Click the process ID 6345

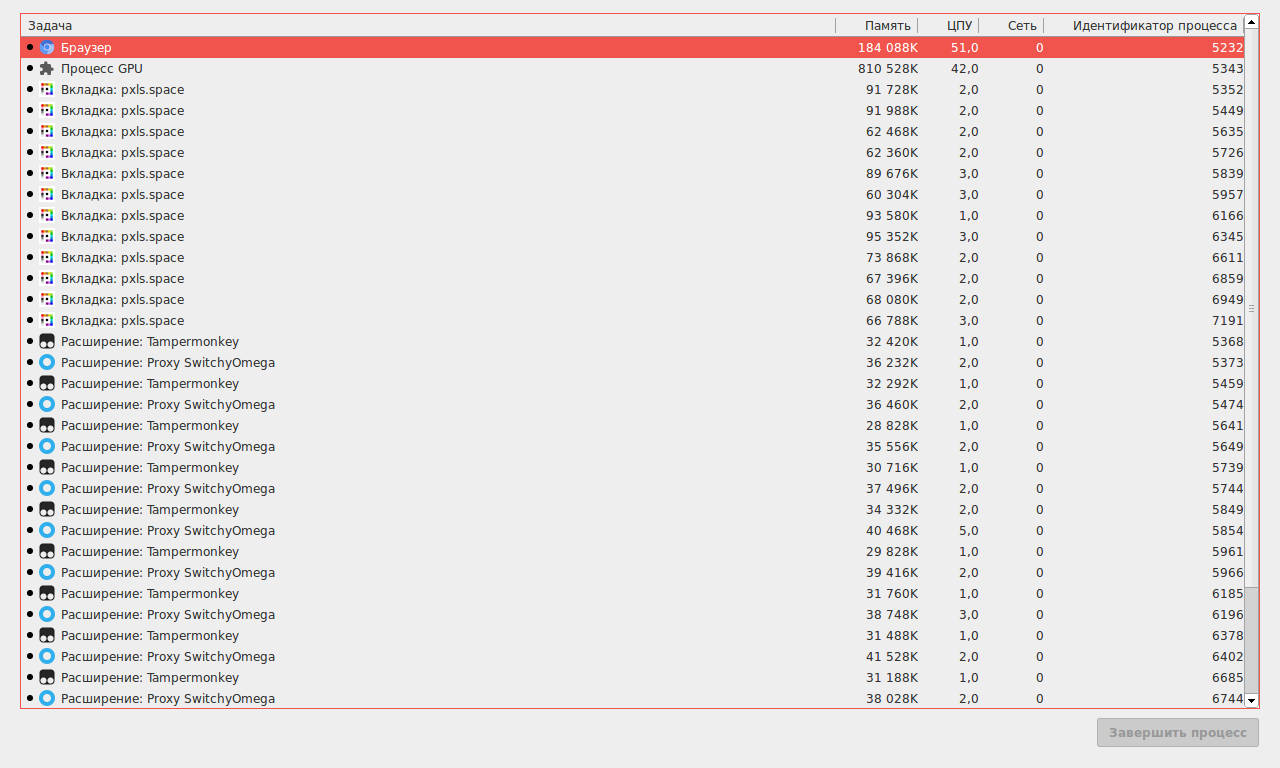click(1227, 237)
